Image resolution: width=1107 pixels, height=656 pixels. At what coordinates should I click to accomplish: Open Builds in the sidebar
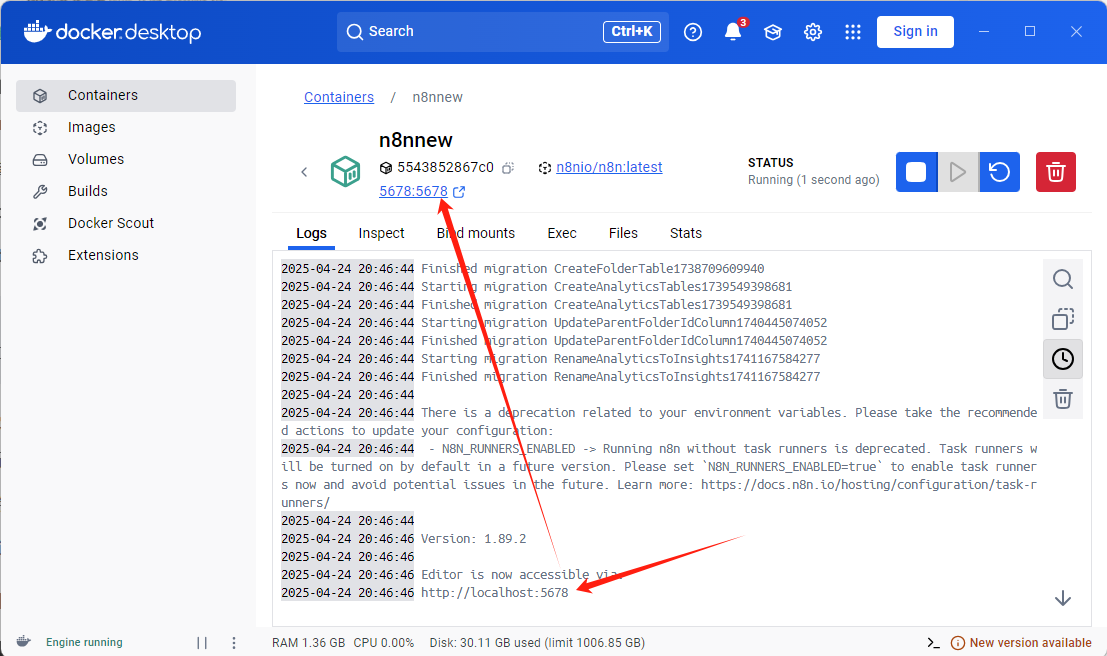coord(126,191)
